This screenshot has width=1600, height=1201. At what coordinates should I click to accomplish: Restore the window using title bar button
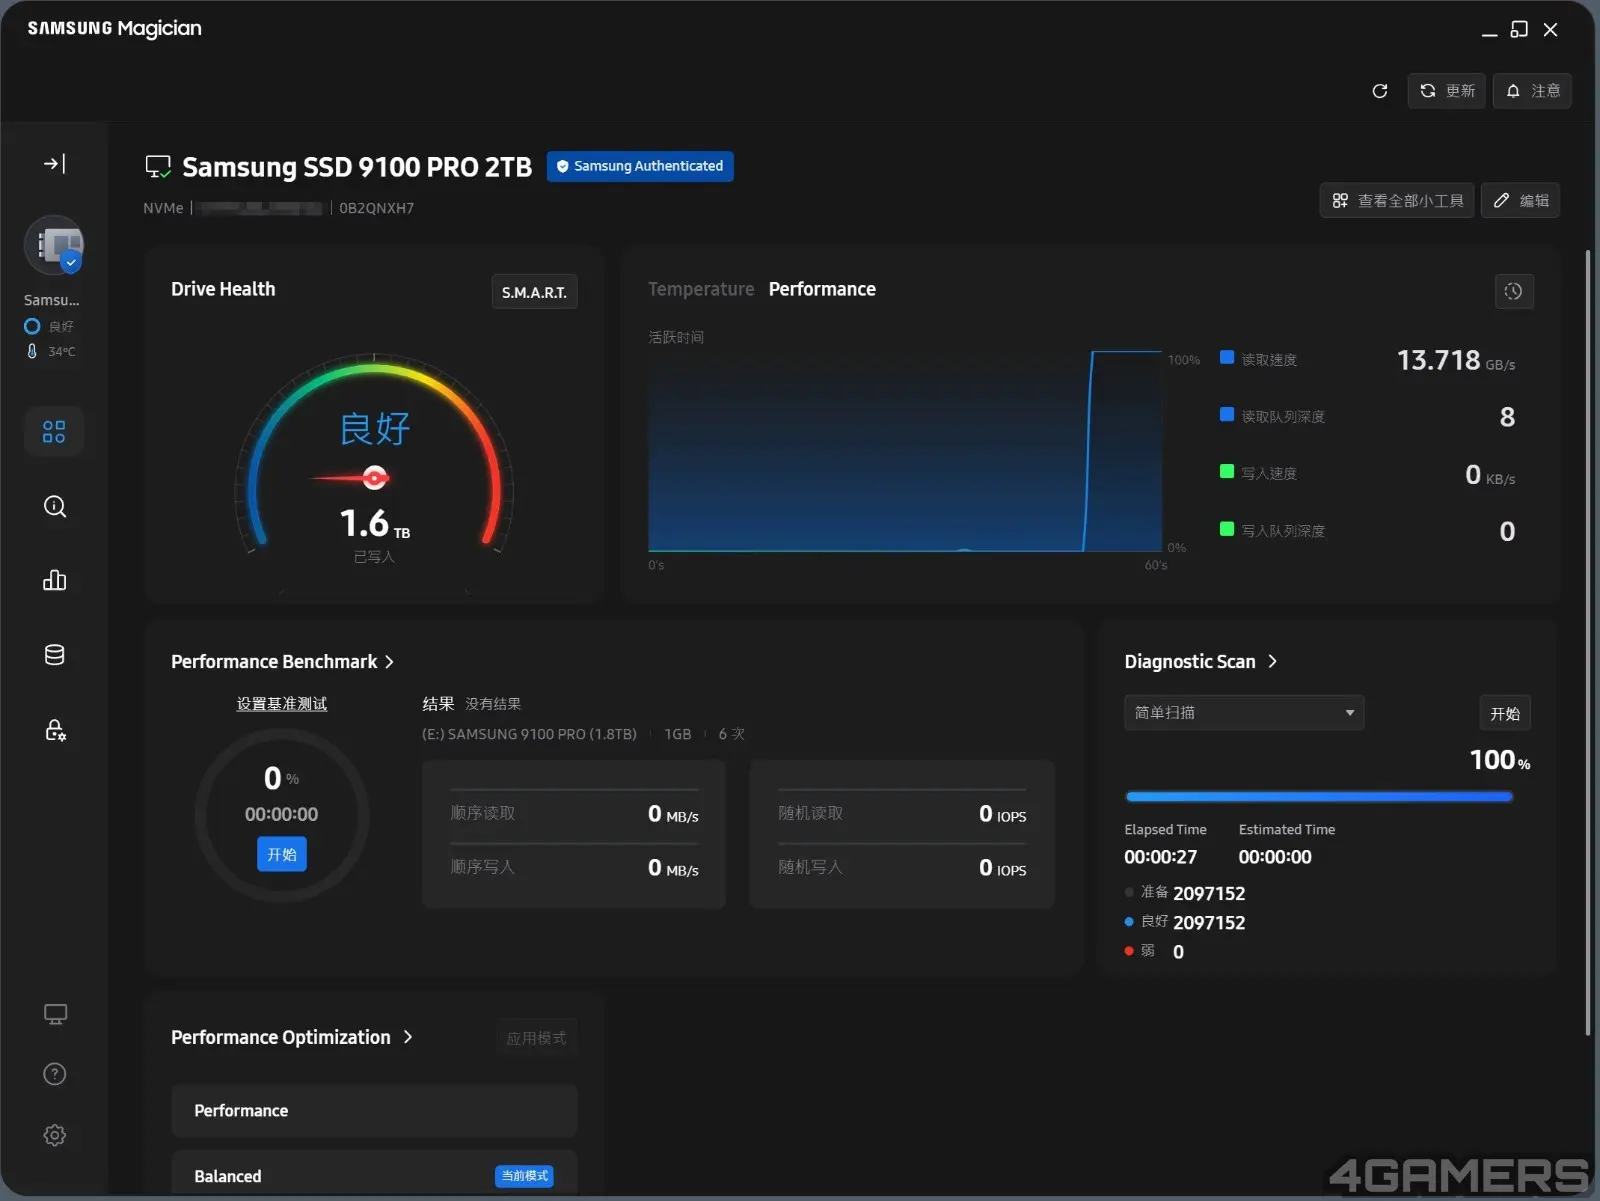click(x=1519, y=29)
